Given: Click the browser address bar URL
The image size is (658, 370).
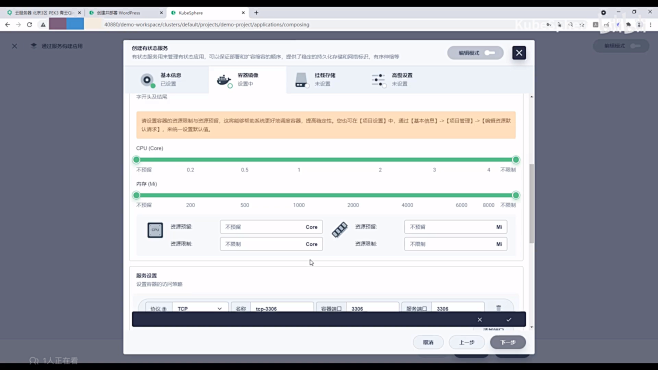Looking at the screenshot, I should pyautogui.click(x=206, y=25).
